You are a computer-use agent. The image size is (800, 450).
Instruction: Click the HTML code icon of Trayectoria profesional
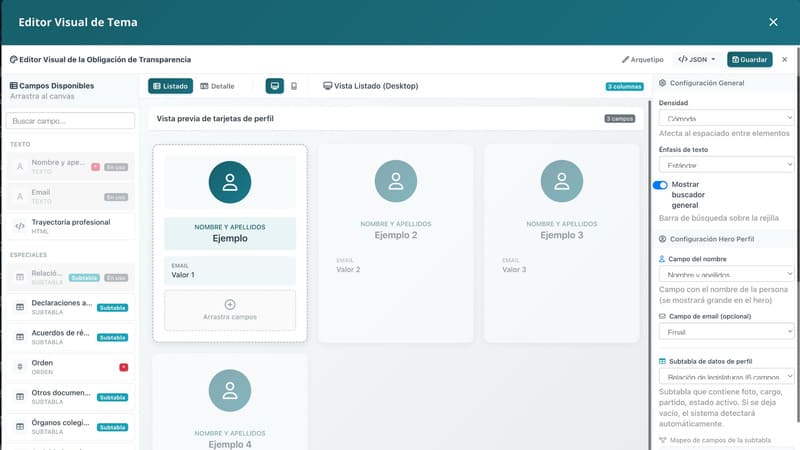click(x=20, y=226)
